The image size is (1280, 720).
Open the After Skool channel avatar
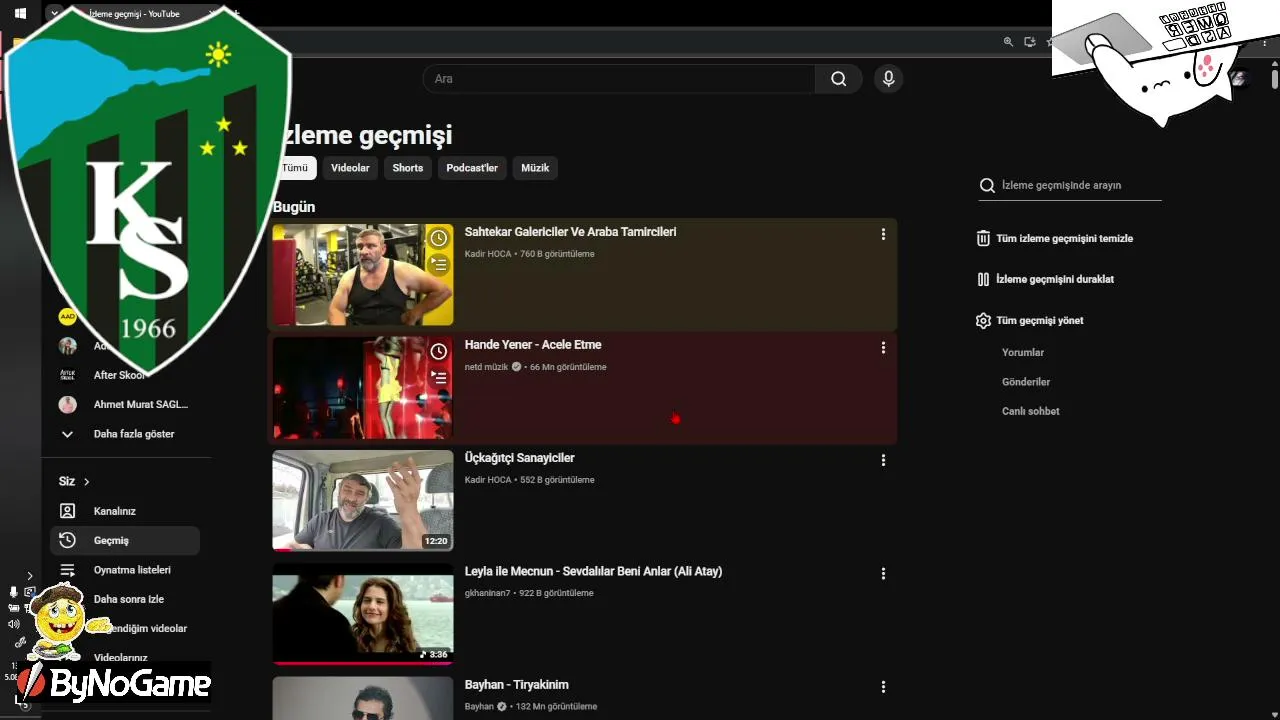tap(67, 375)
